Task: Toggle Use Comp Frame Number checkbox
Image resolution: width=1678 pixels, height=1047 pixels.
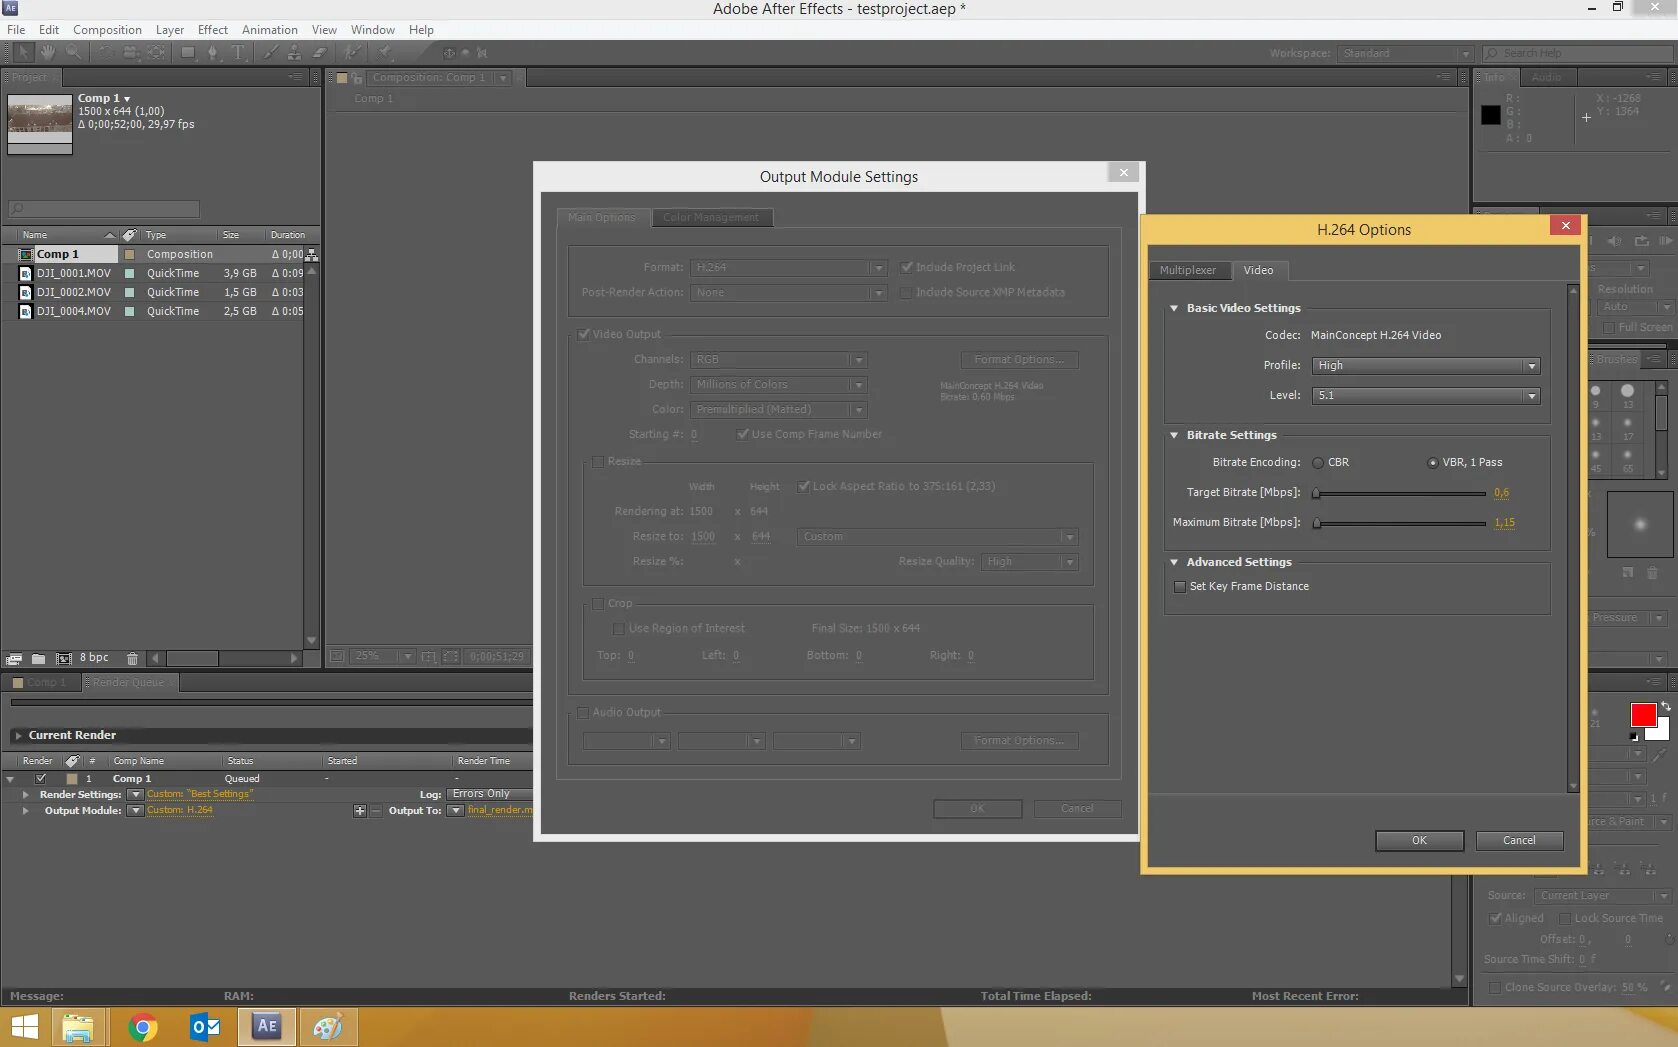Action: pos(742,434)
